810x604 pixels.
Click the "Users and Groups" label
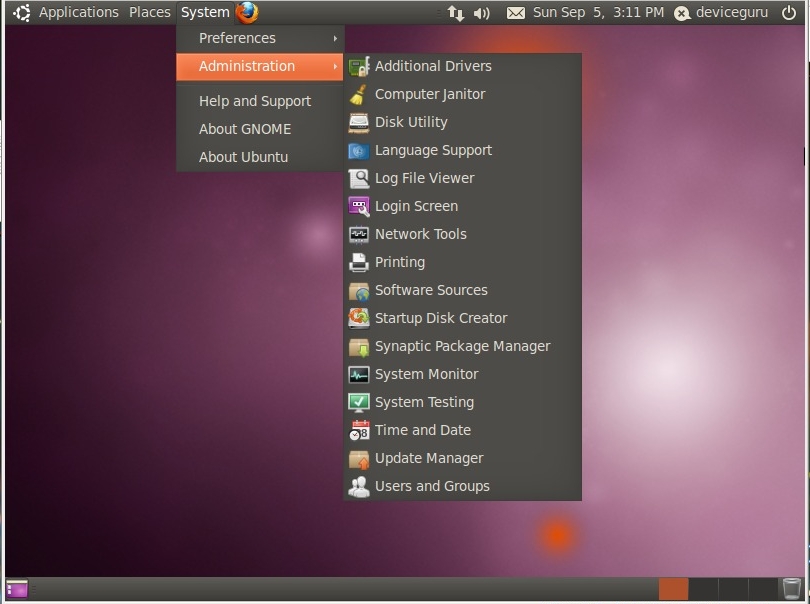432,486
